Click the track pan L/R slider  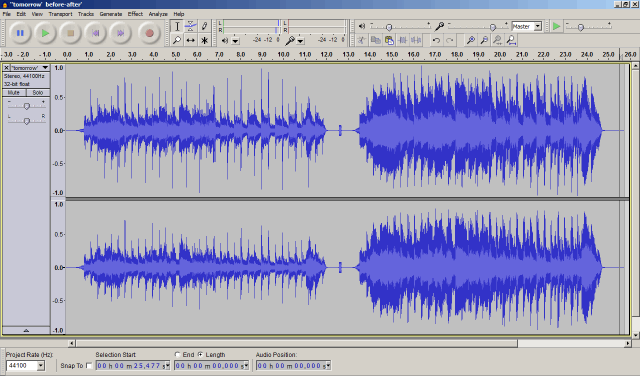27,121
